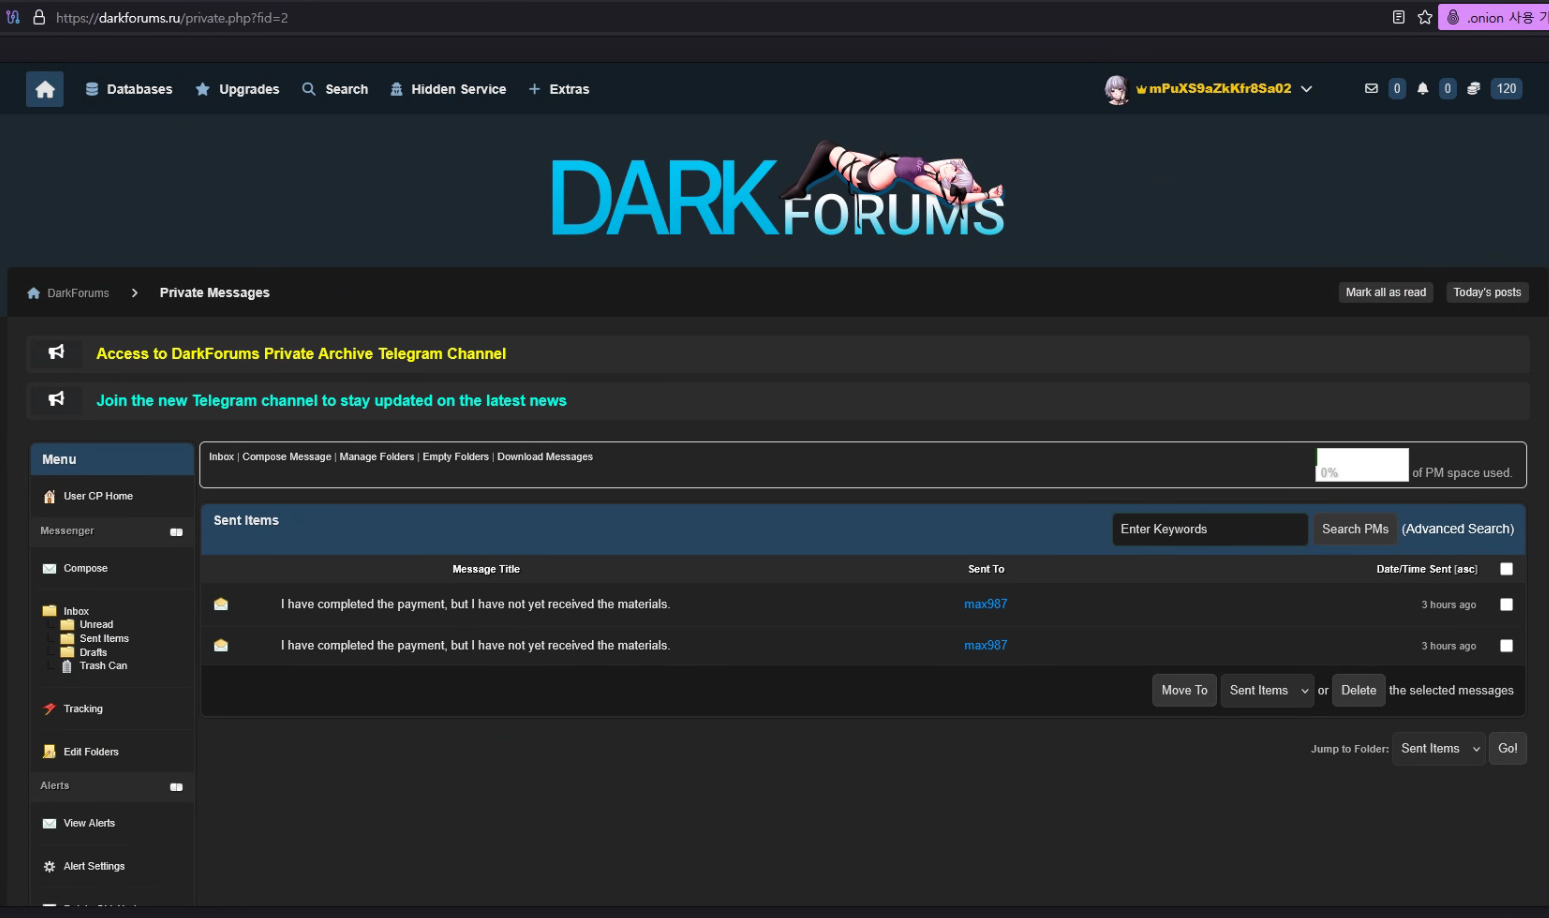Click the Go! button
This screenshot has height=918, width=1549.
(x=1507, y=748)
